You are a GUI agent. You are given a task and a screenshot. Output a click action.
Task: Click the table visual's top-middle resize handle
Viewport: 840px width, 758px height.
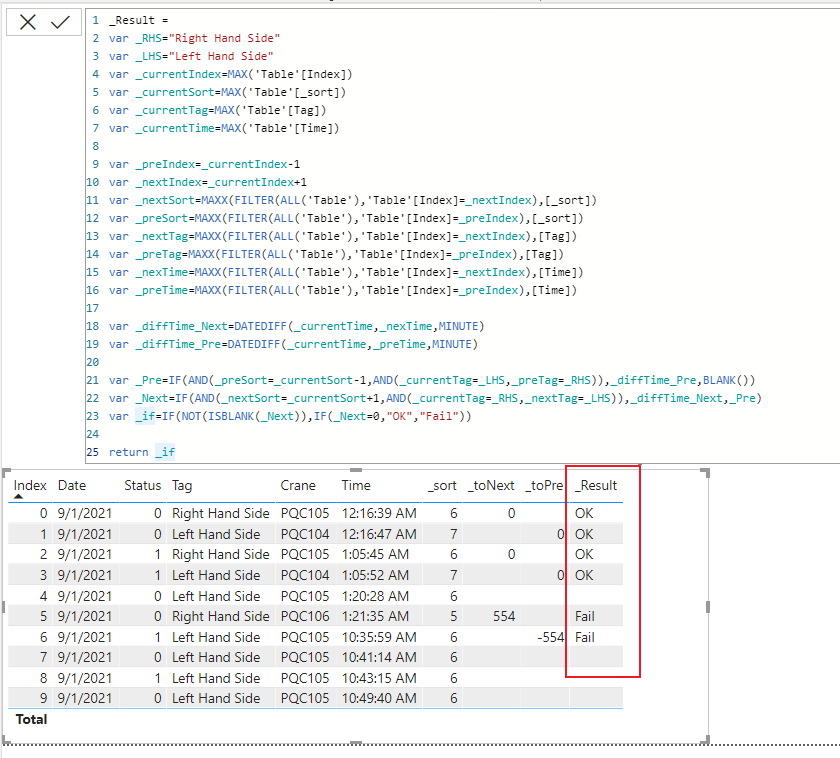click(x=356, y=470)
